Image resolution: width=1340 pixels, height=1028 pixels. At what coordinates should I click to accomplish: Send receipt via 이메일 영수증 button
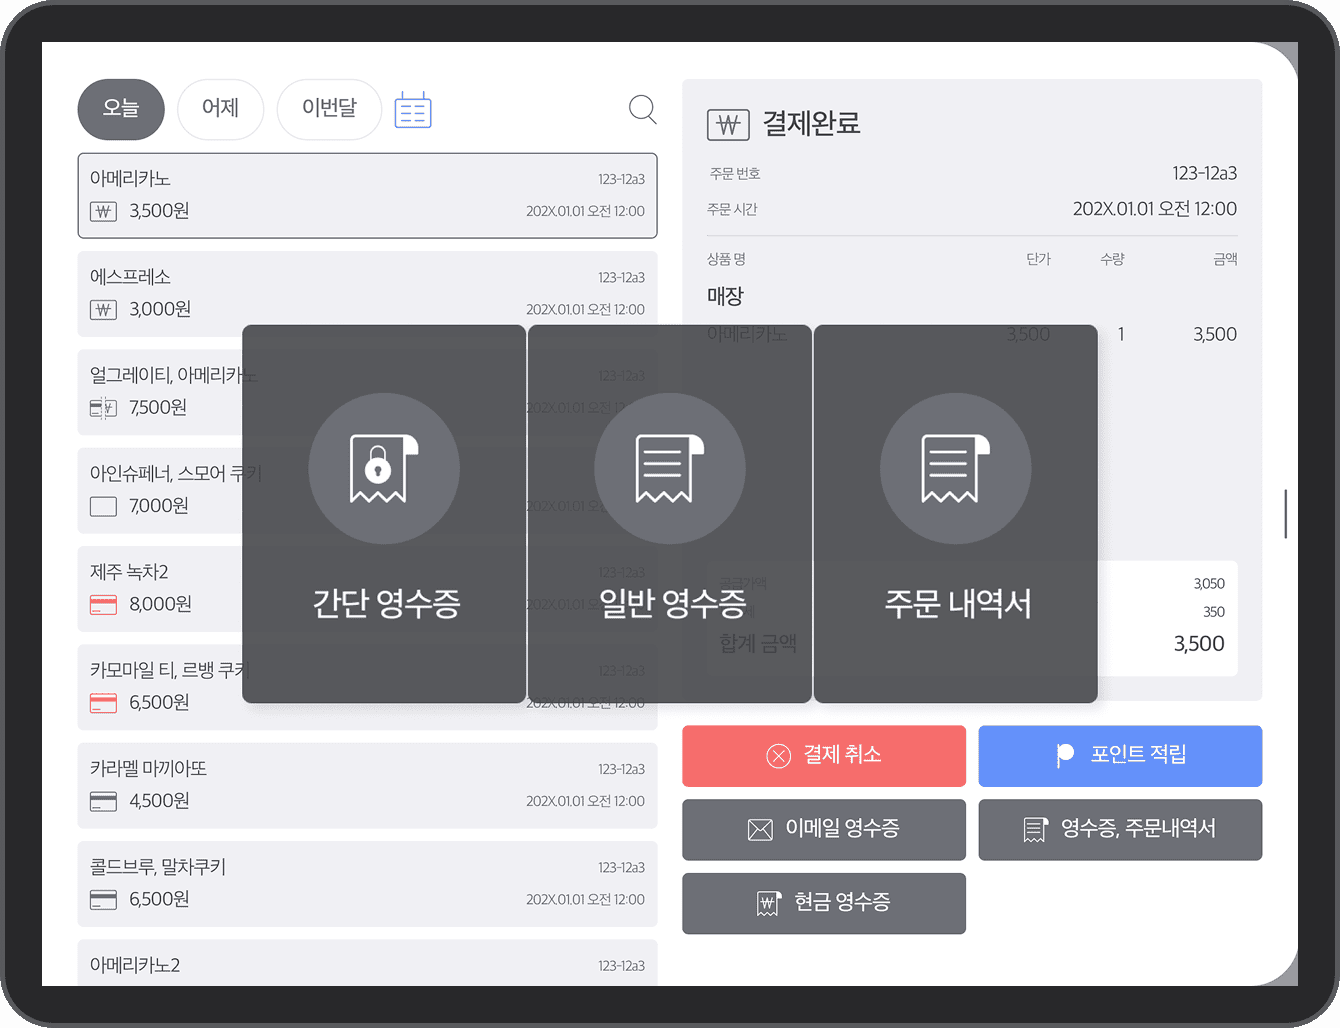click(823, 829)
